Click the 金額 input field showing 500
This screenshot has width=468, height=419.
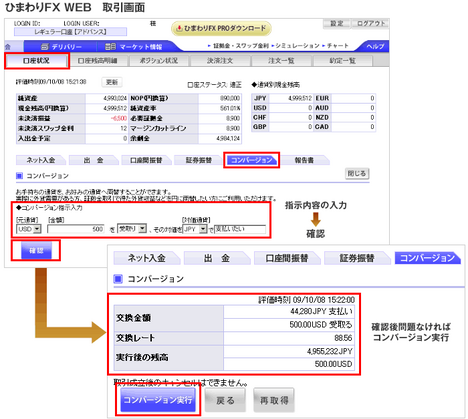76,229
